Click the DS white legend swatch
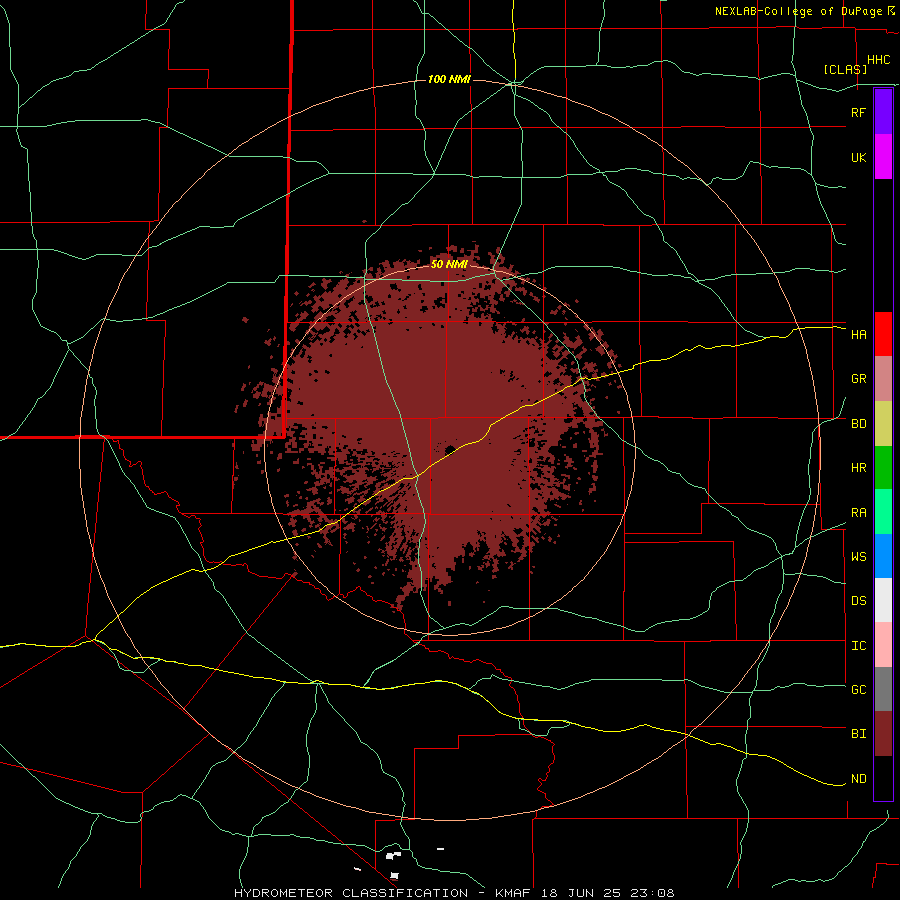This screenshot has width=900, height=900. (883, 600)
